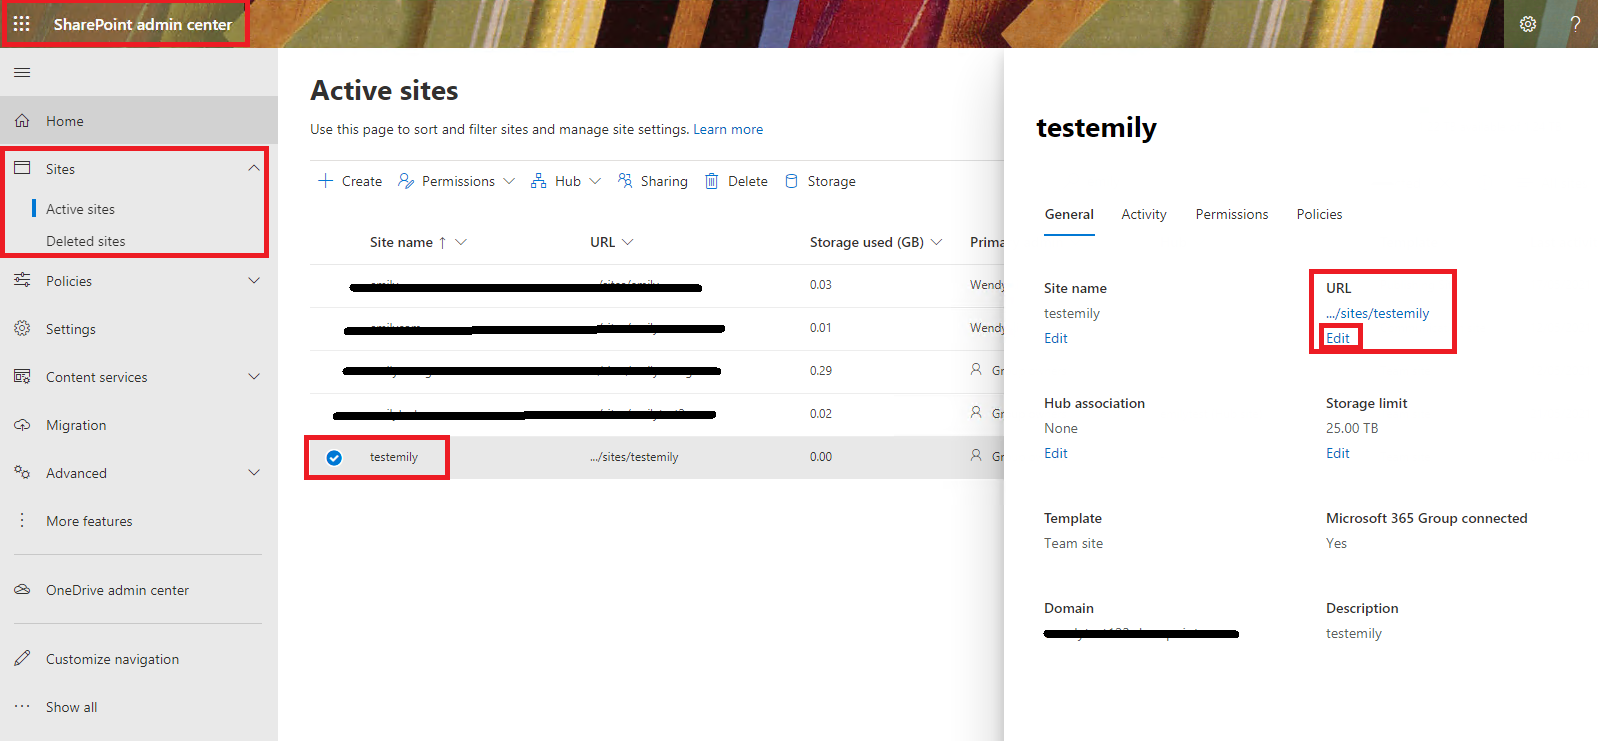Click the 0.01 storage value cell
1598x741 pixels.
821,328
